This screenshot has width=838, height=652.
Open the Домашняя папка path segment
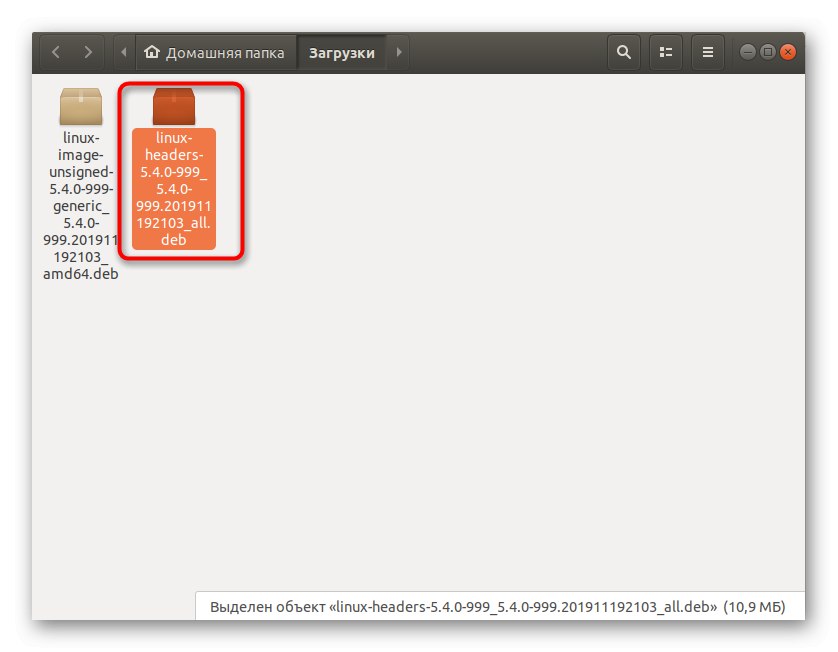215,52
